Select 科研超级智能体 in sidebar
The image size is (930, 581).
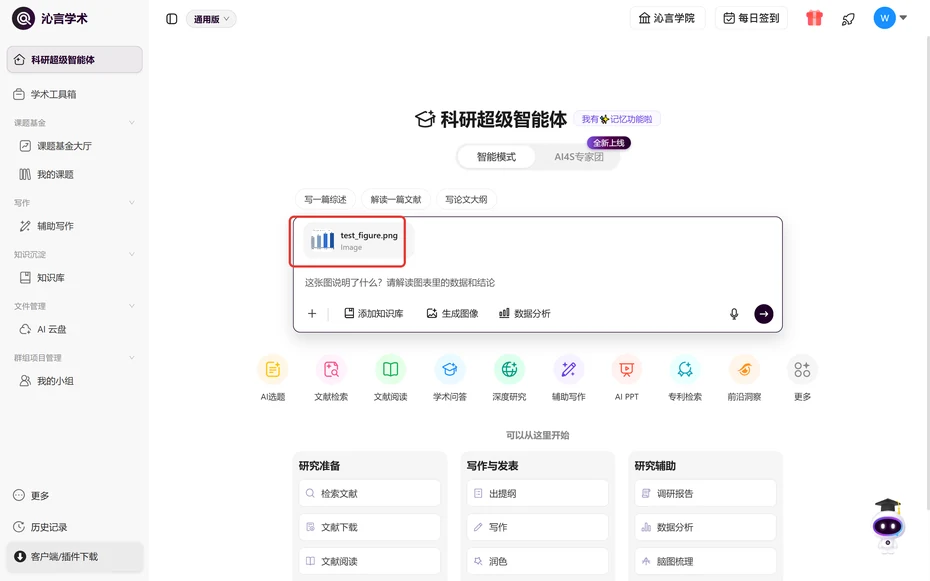75,59
